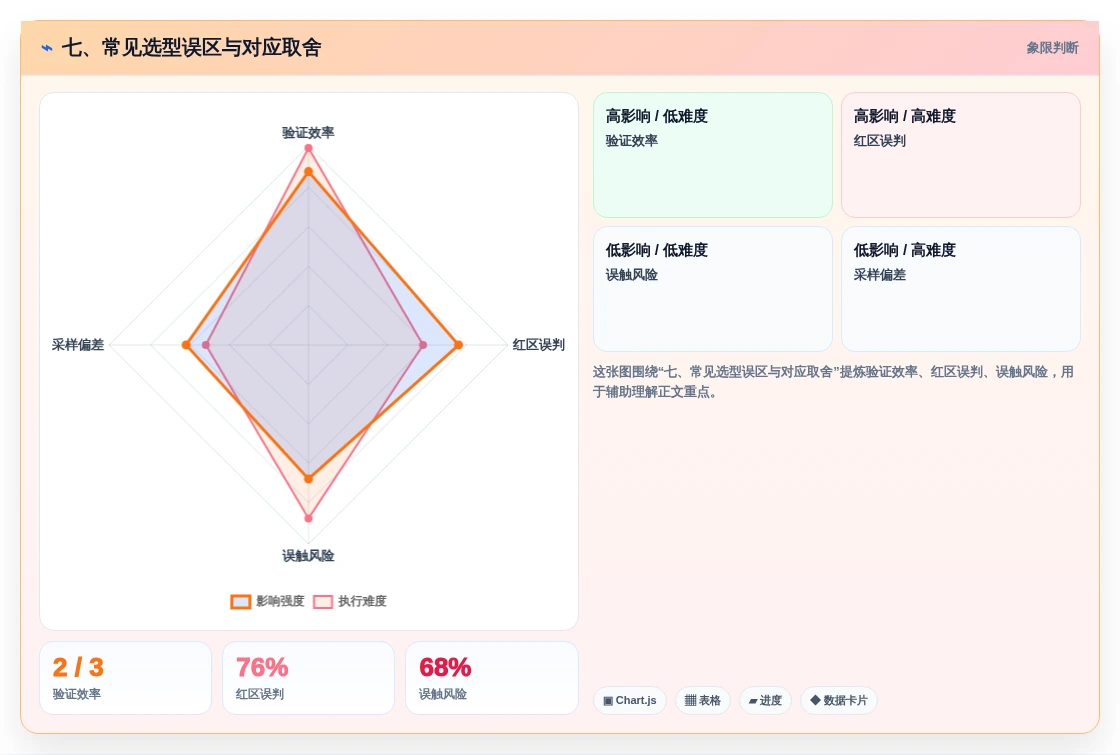Click the orange data point on 误触风险 axis
Image resolution: width=1120 pixels, height=755 pixels.
tap(309, 479)
